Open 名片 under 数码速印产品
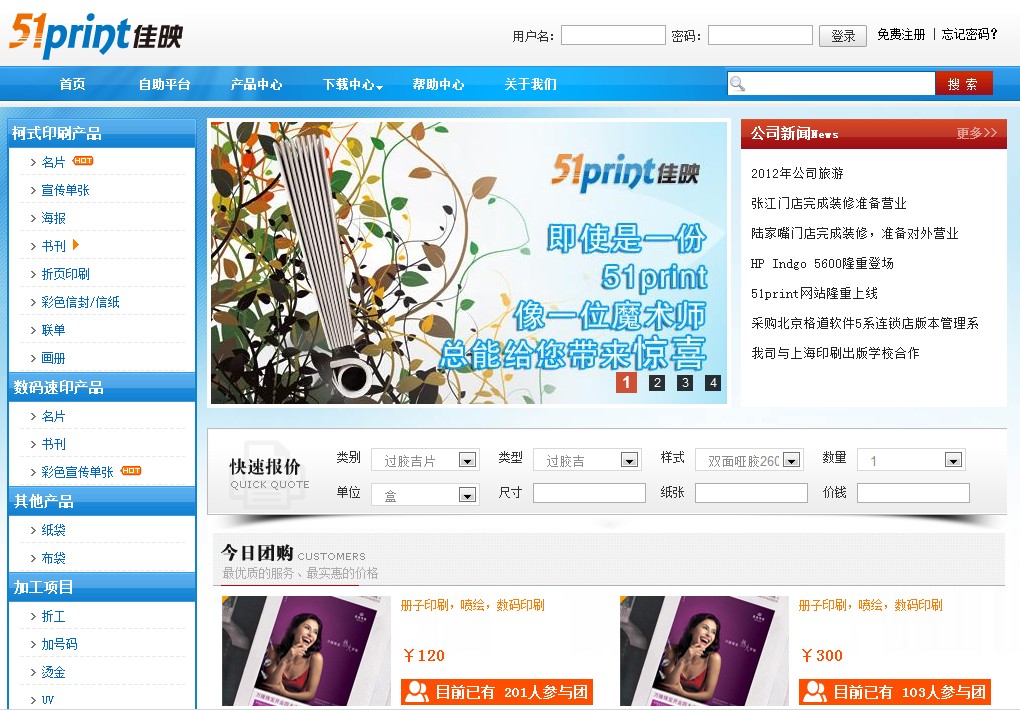1020x710 pixels. (53, 416)
